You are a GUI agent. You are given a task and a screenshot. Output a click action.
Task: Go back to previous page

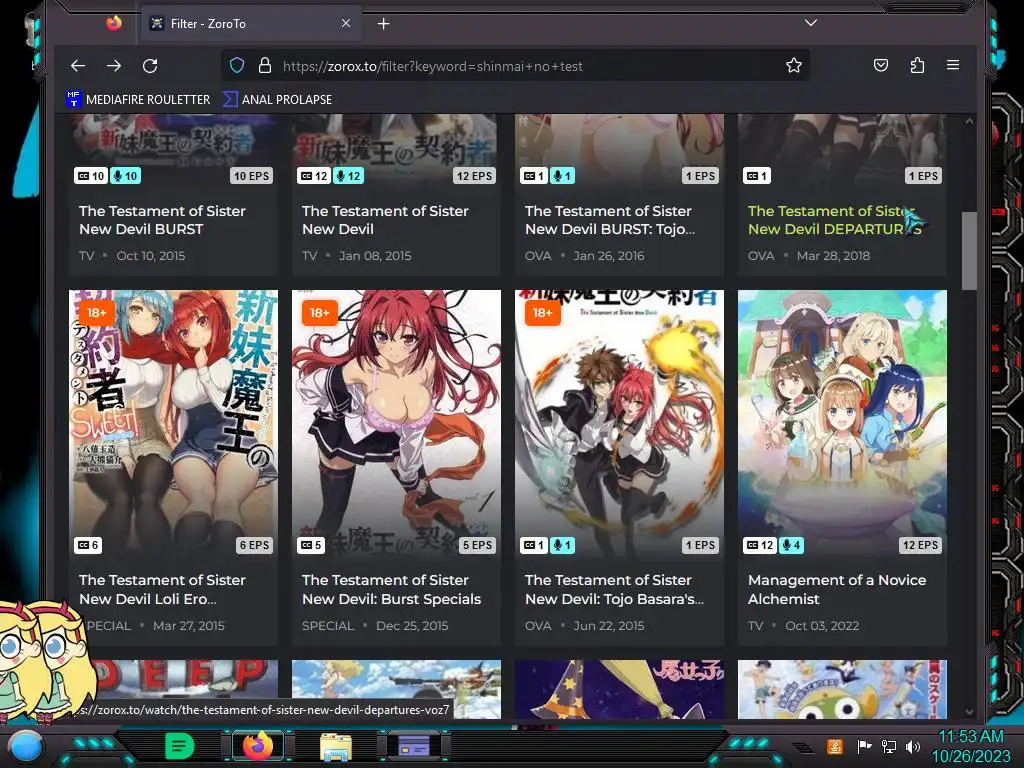pyautogui.click(x=78, y=65)
